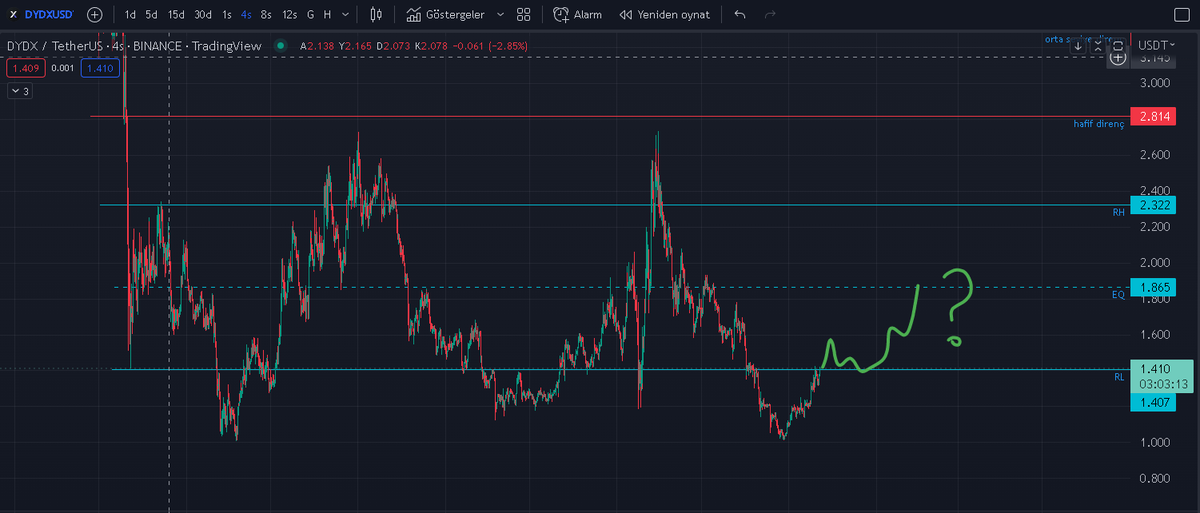
Task: Select the 30d timeframe
Action: pos(203,15)
